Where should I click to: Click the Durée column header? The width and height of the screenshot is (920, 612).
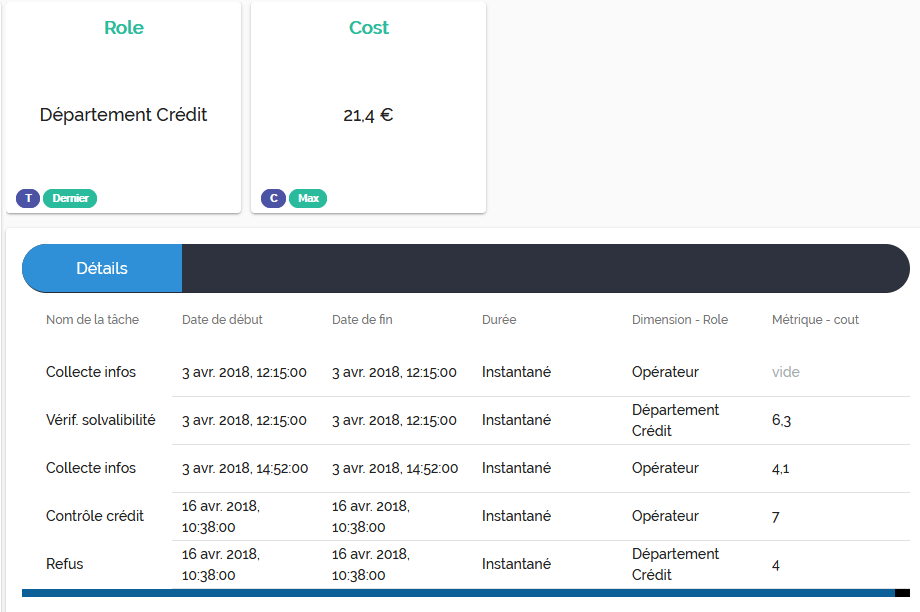499,320
